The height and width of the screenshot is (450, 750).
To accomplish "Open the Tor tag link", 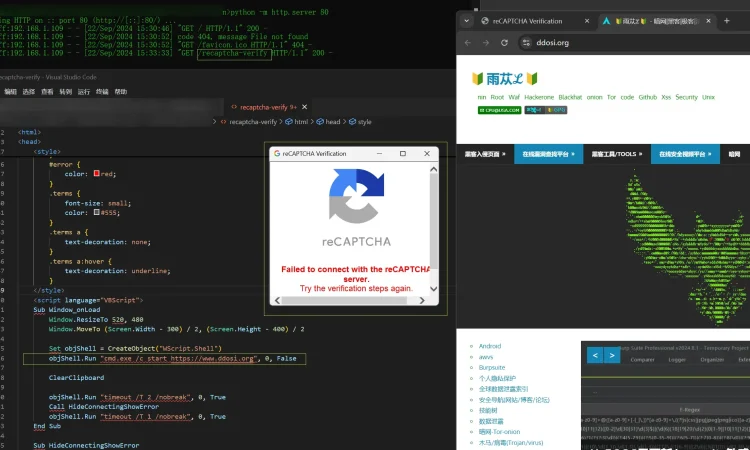I will [611, 97].
